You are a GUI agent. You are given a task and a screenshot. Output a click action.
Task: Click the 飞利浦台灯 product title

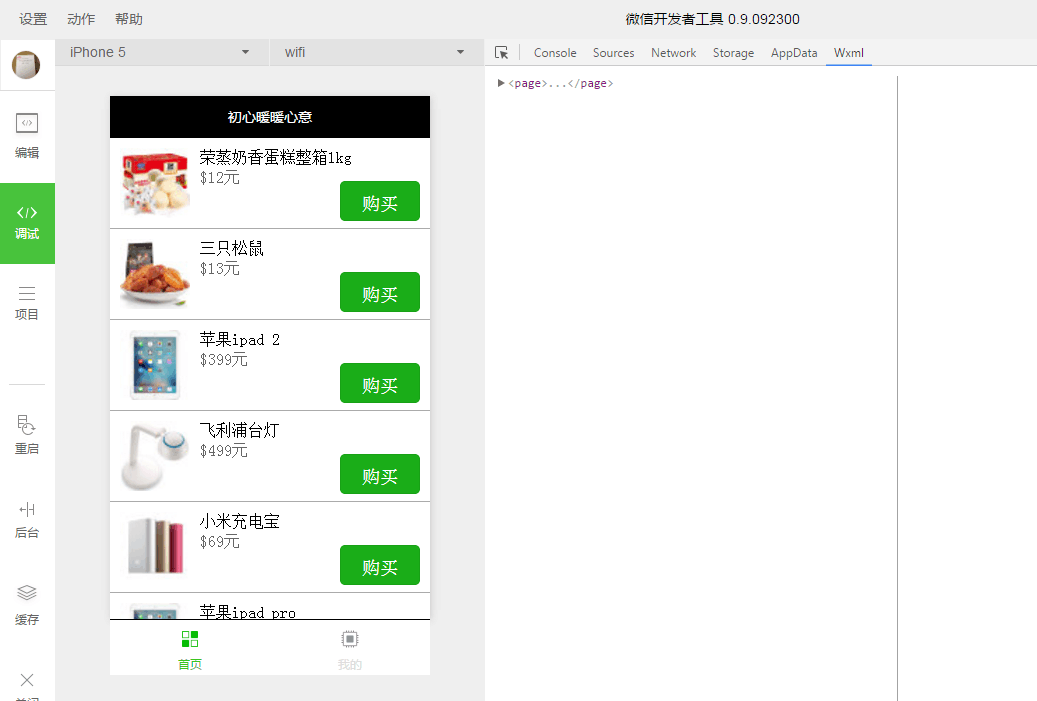[x=239, y=431]
